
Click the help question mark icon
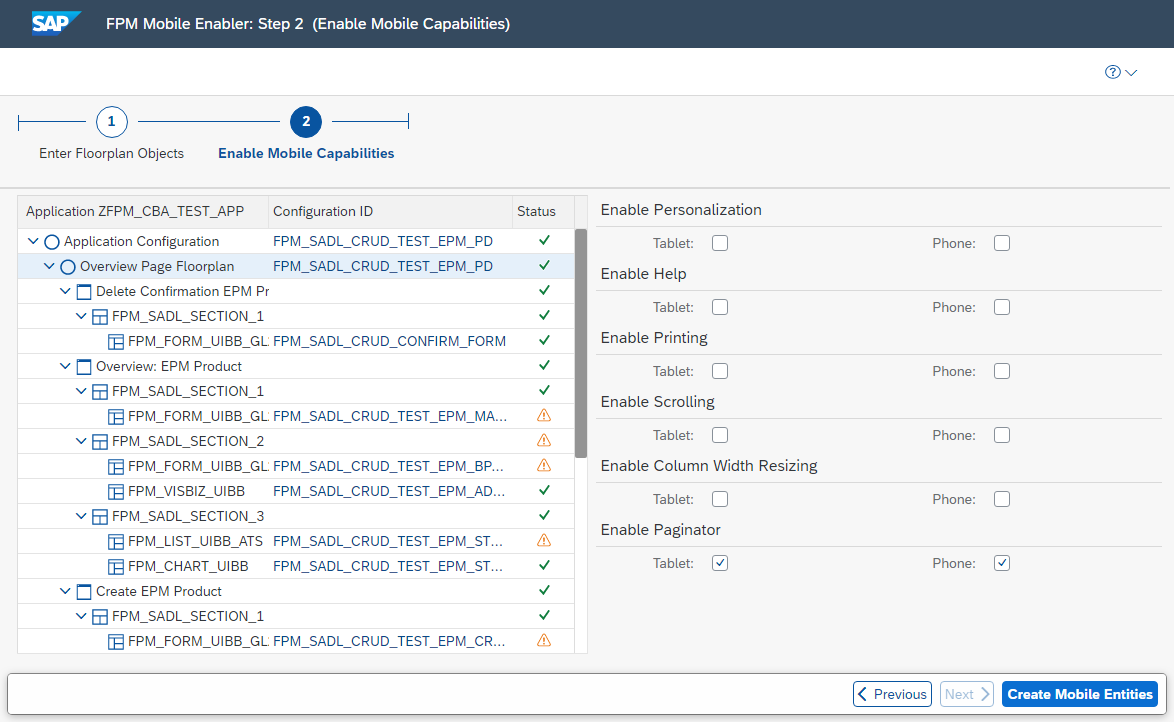1112,72
